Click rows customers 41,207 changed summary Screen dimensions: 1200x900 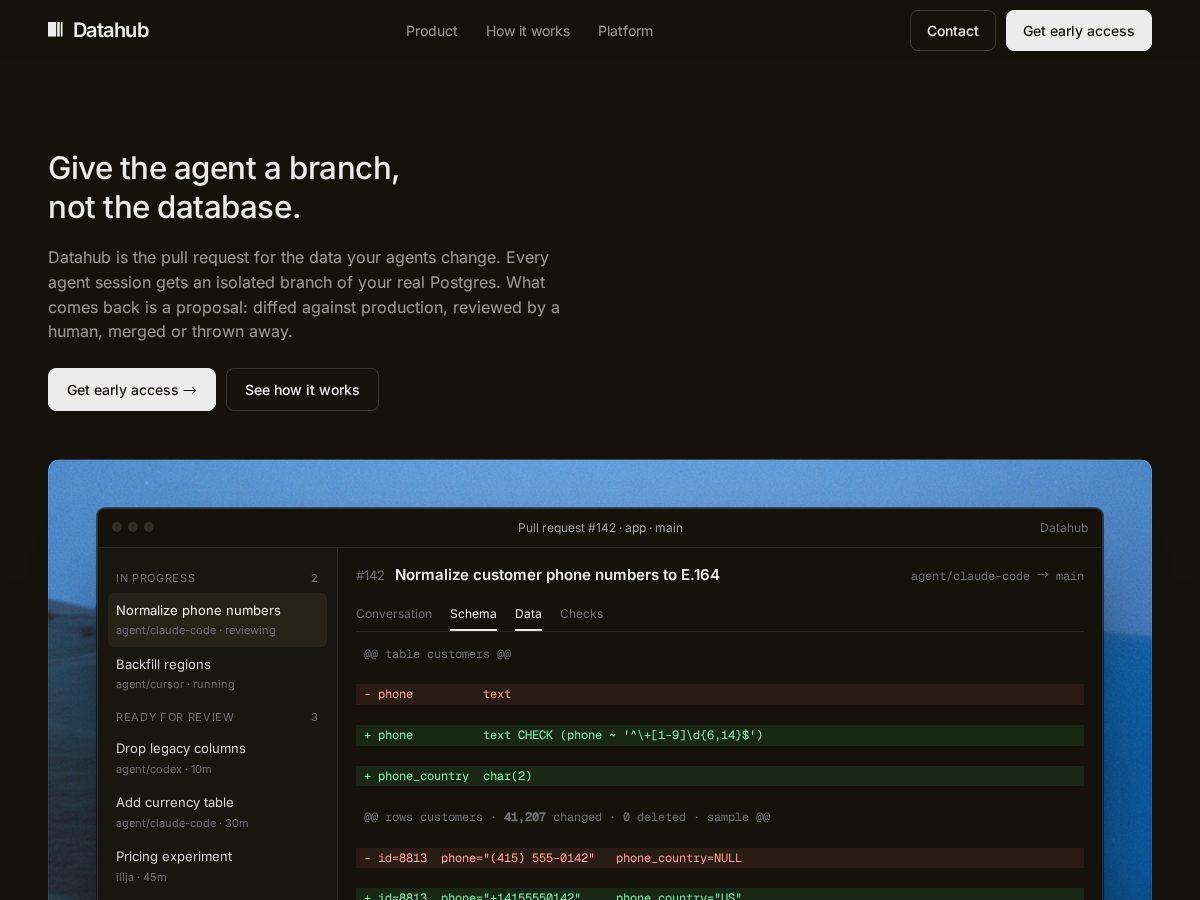tap(567, 817)
